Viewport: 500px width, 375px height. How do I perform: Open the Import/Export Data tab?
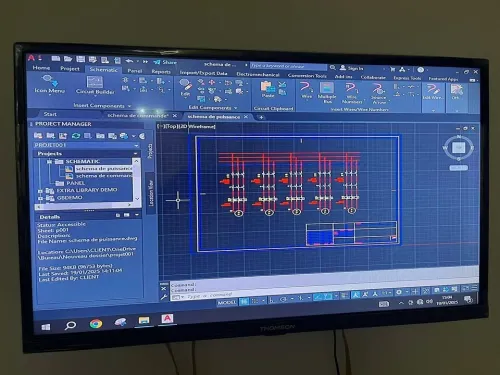point(203,73)
